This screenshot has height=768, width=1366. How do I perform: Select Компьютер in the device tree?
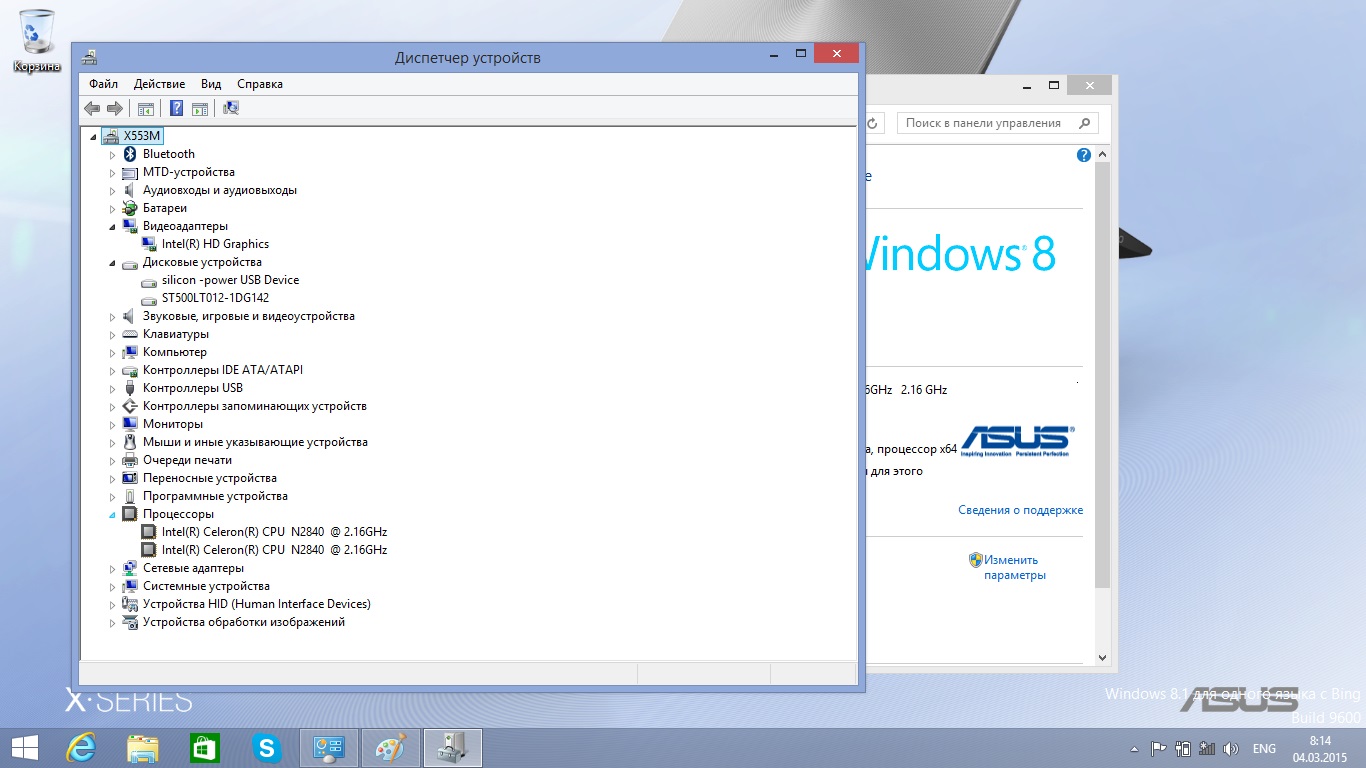point(174,352)
